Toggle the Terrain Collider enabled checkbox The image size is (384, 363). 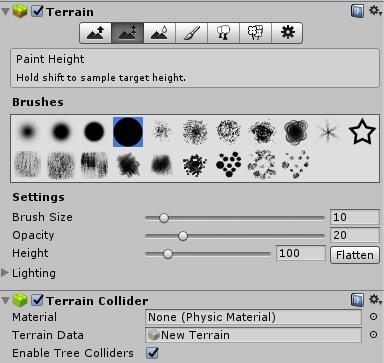click(37, 300)
